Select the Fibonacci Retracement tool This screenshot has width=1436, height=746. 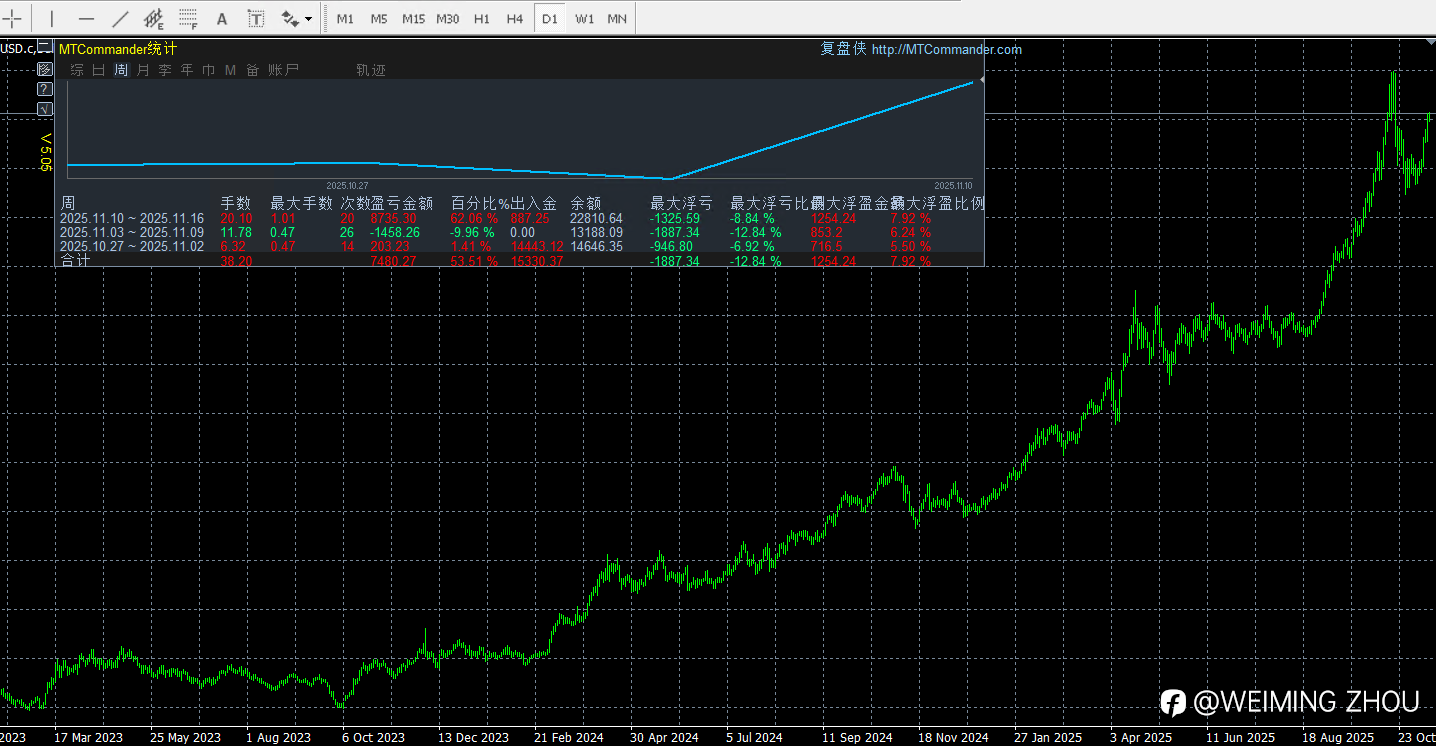(188, 18)
